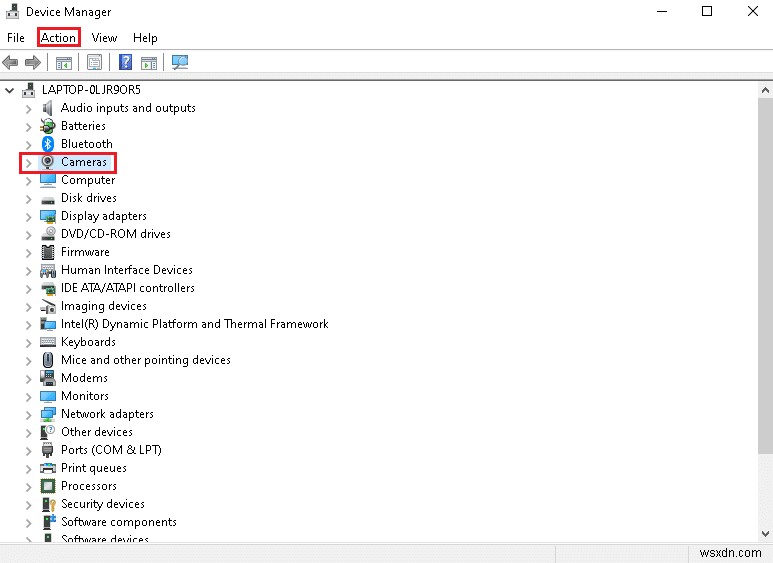Click the Processors chip icon
The image size is (773, 563).
(48, 486)
